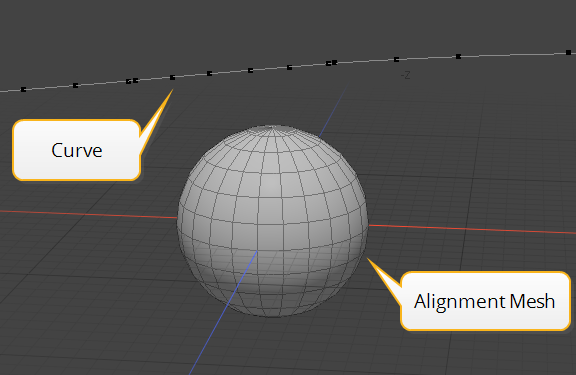Click the Alignment Mesh callout label
This screenshot has width=576, height=375.
click(484, 302)
